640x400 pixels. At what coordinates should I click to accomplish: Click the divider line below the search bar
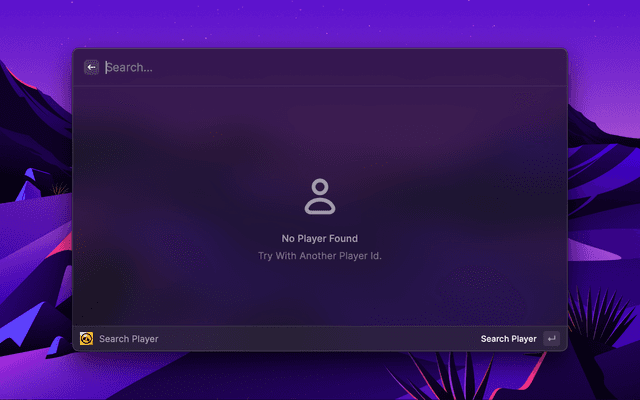(x=320, y=86)
